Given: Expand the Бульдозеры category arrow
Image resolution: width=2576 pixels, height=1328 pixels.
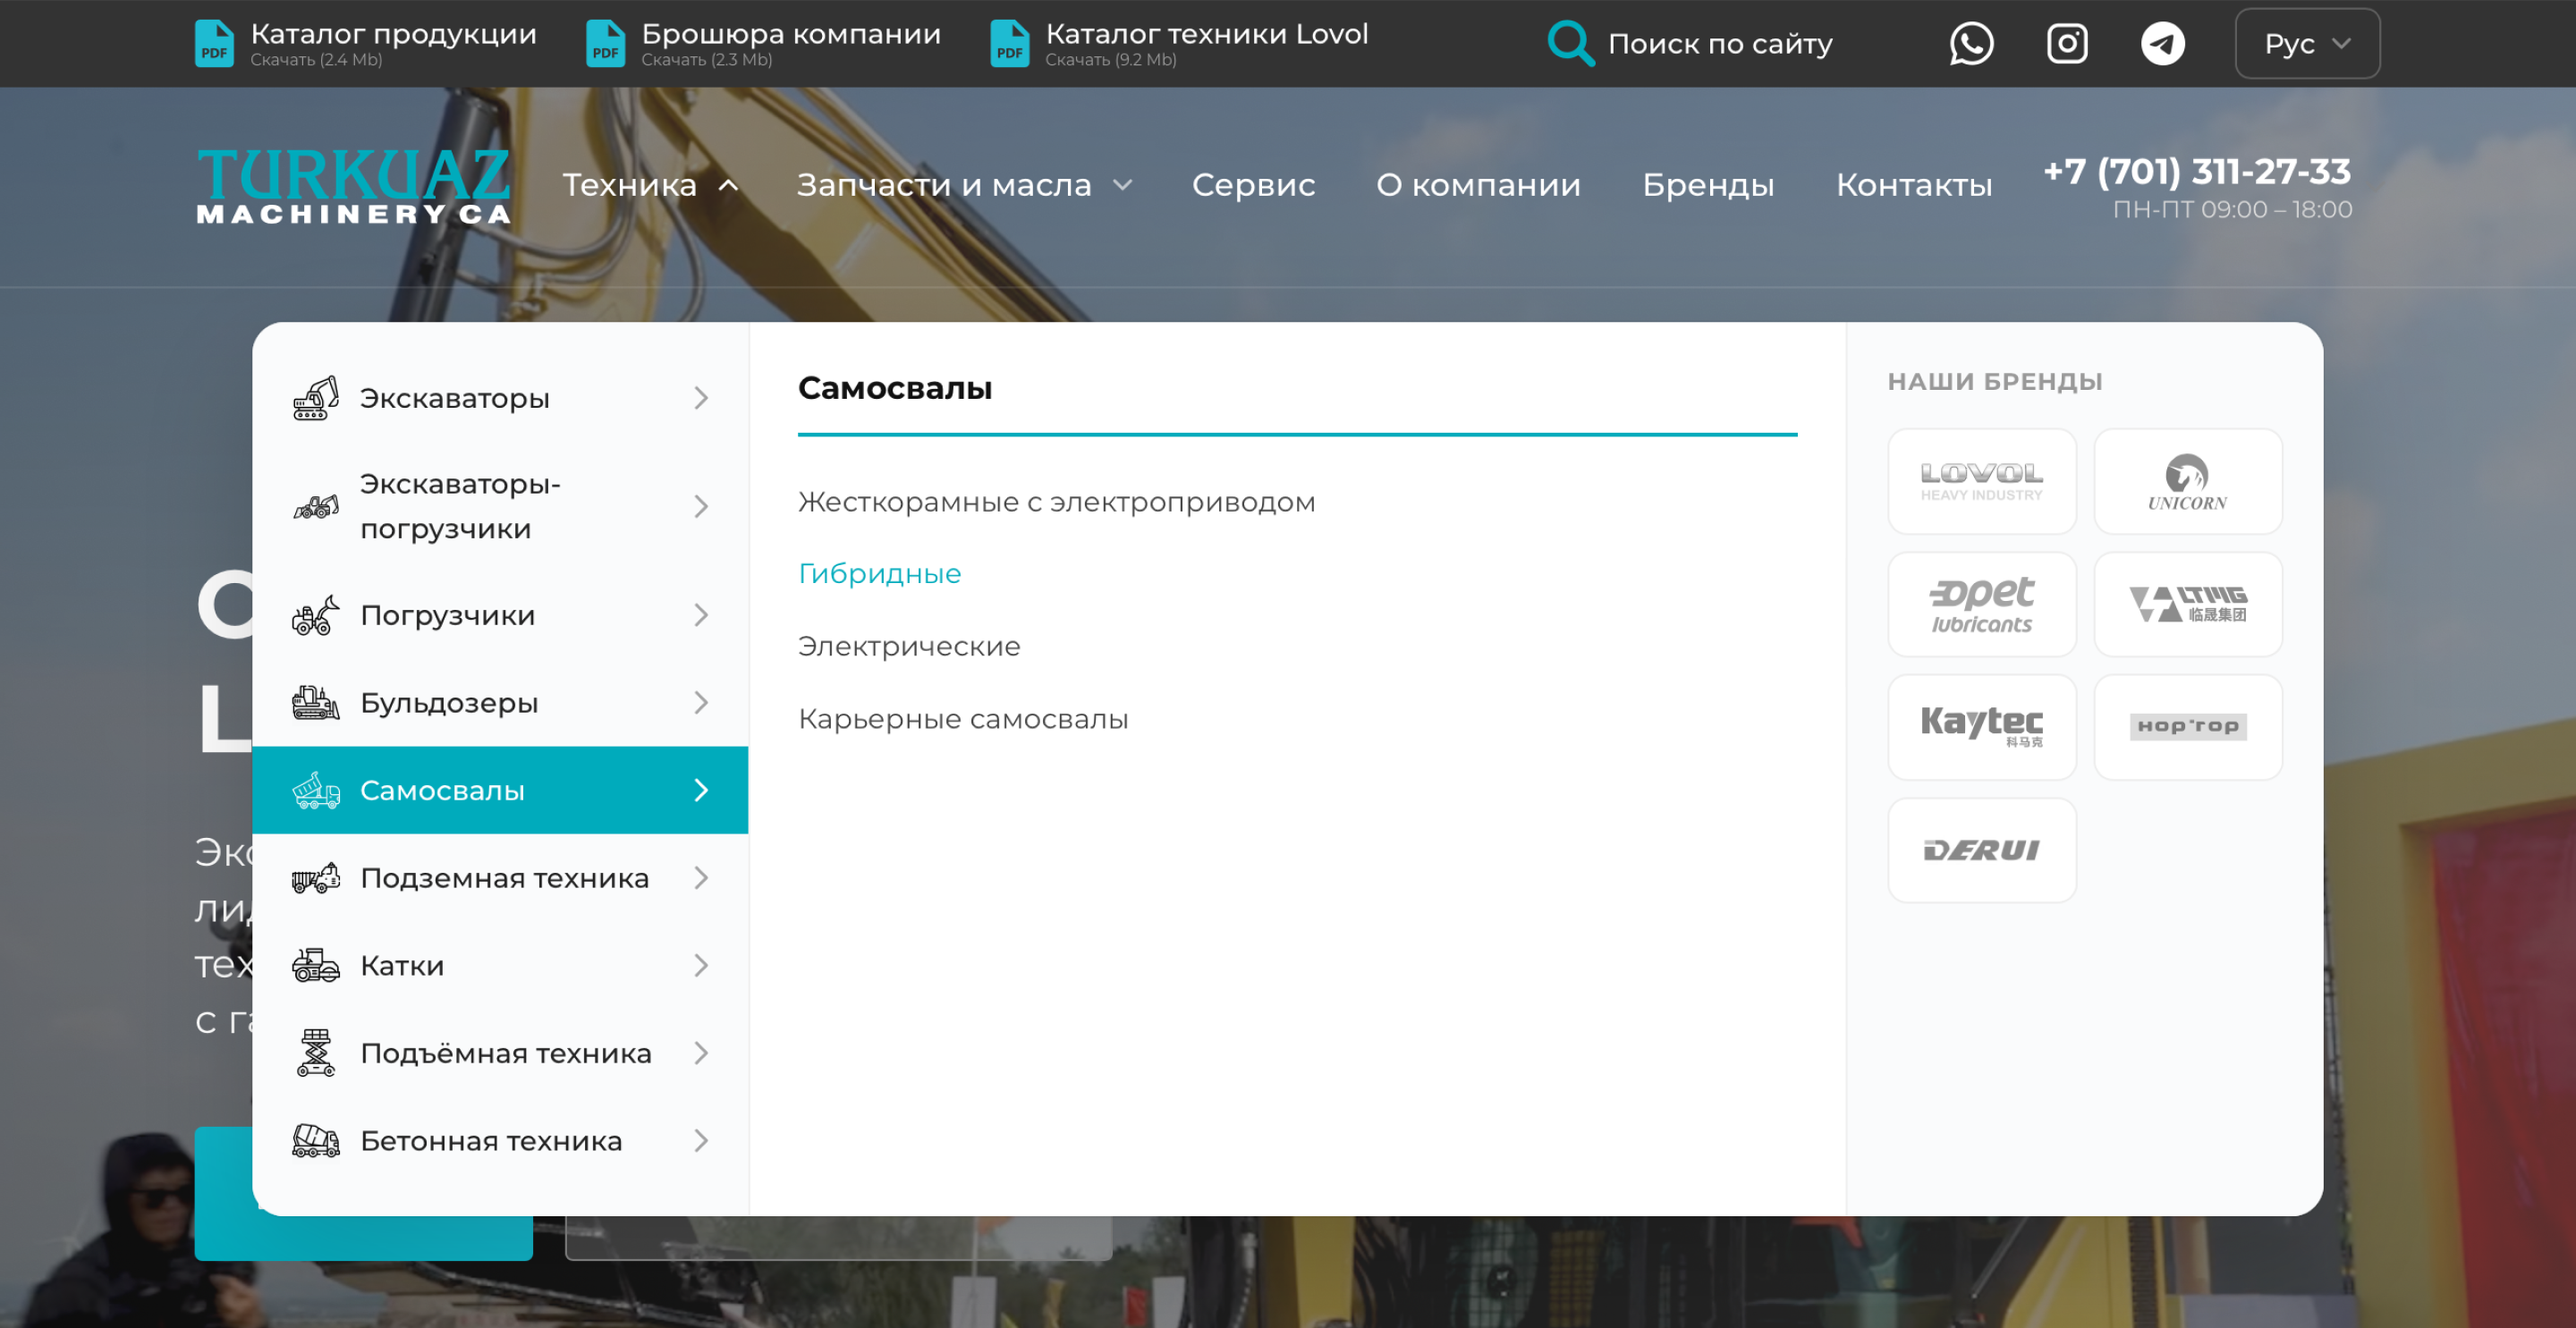Looking at the screenshot, I should point(701,703).
